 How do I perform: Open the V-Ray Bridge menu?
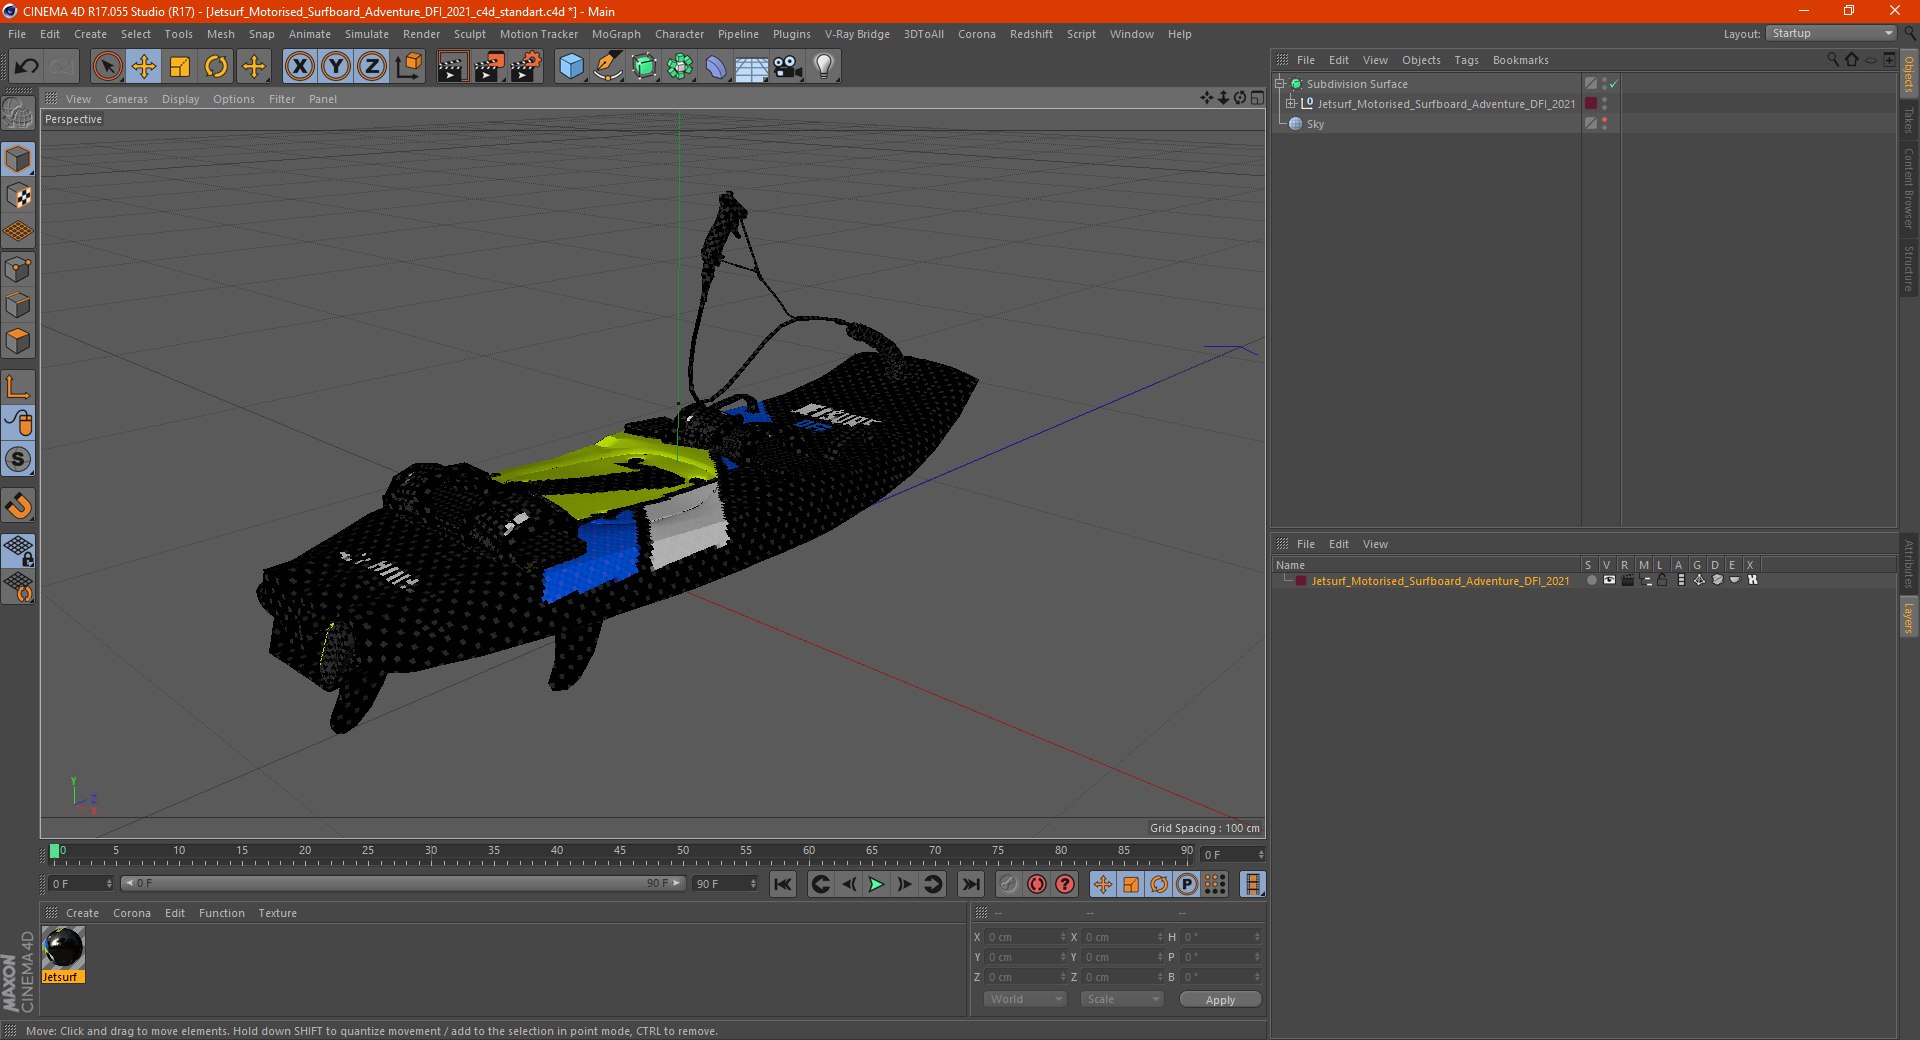(857, 34)
